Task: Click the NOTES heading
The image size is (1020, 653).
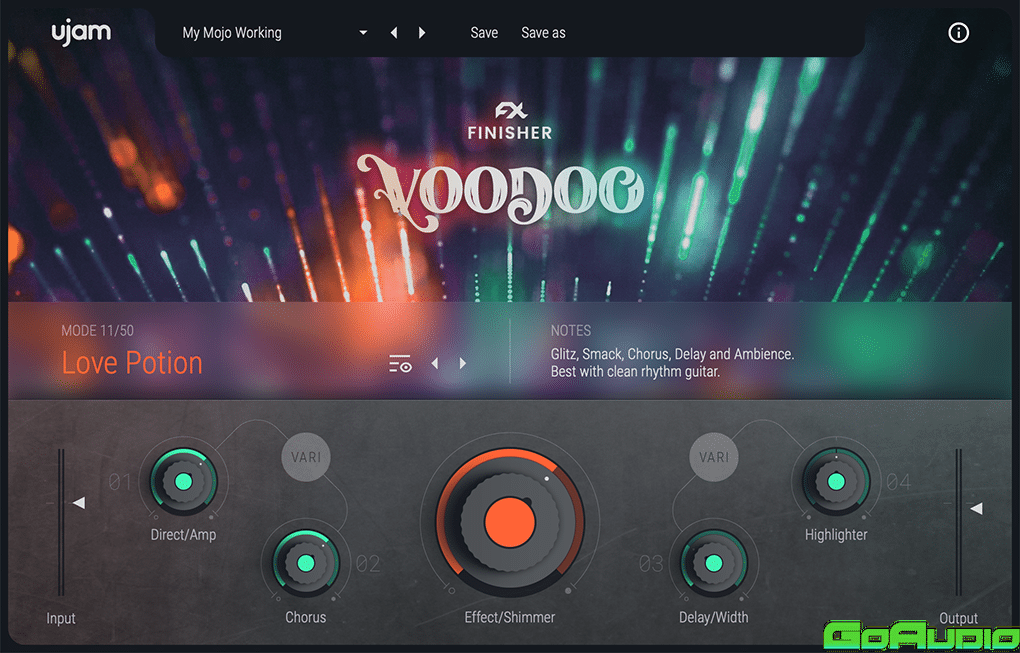Action: pos(571,331)
